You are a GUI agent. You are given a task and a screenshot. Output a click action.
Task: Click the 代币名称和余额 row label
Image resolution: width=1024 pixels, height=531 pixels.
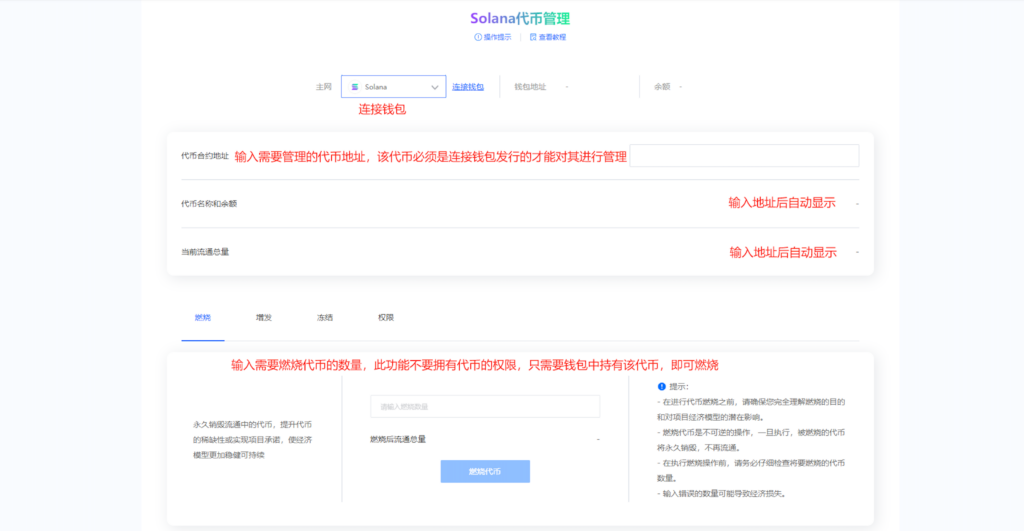(209, 204)
